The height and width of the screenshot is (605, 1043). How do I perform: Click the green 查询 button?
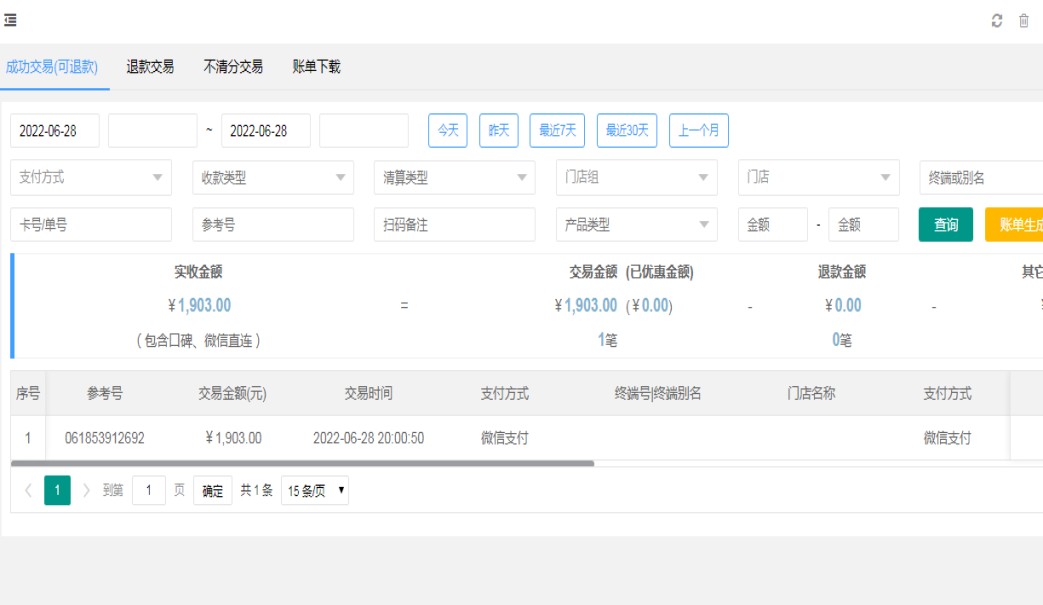(945, 225)
